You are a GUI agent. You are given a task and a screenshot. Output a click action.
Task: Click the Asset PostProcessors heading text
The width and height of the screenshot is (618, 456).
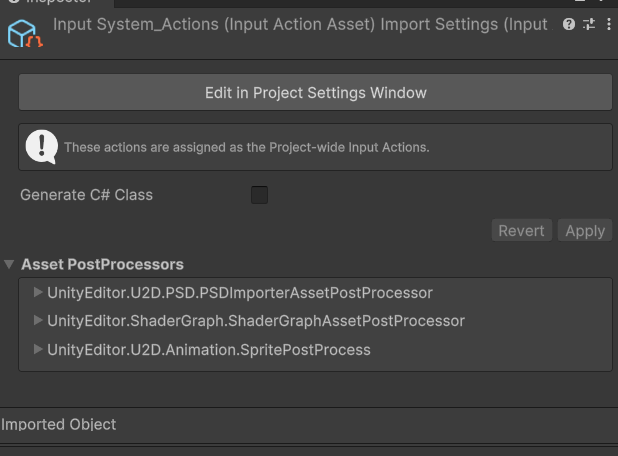102,265
